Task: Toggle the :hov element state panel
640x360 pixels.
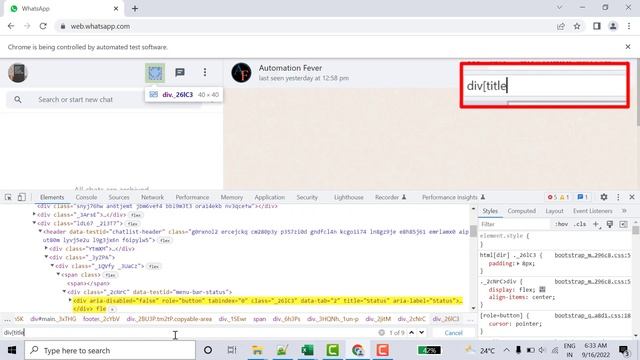Action: click(x=561, y=224)
